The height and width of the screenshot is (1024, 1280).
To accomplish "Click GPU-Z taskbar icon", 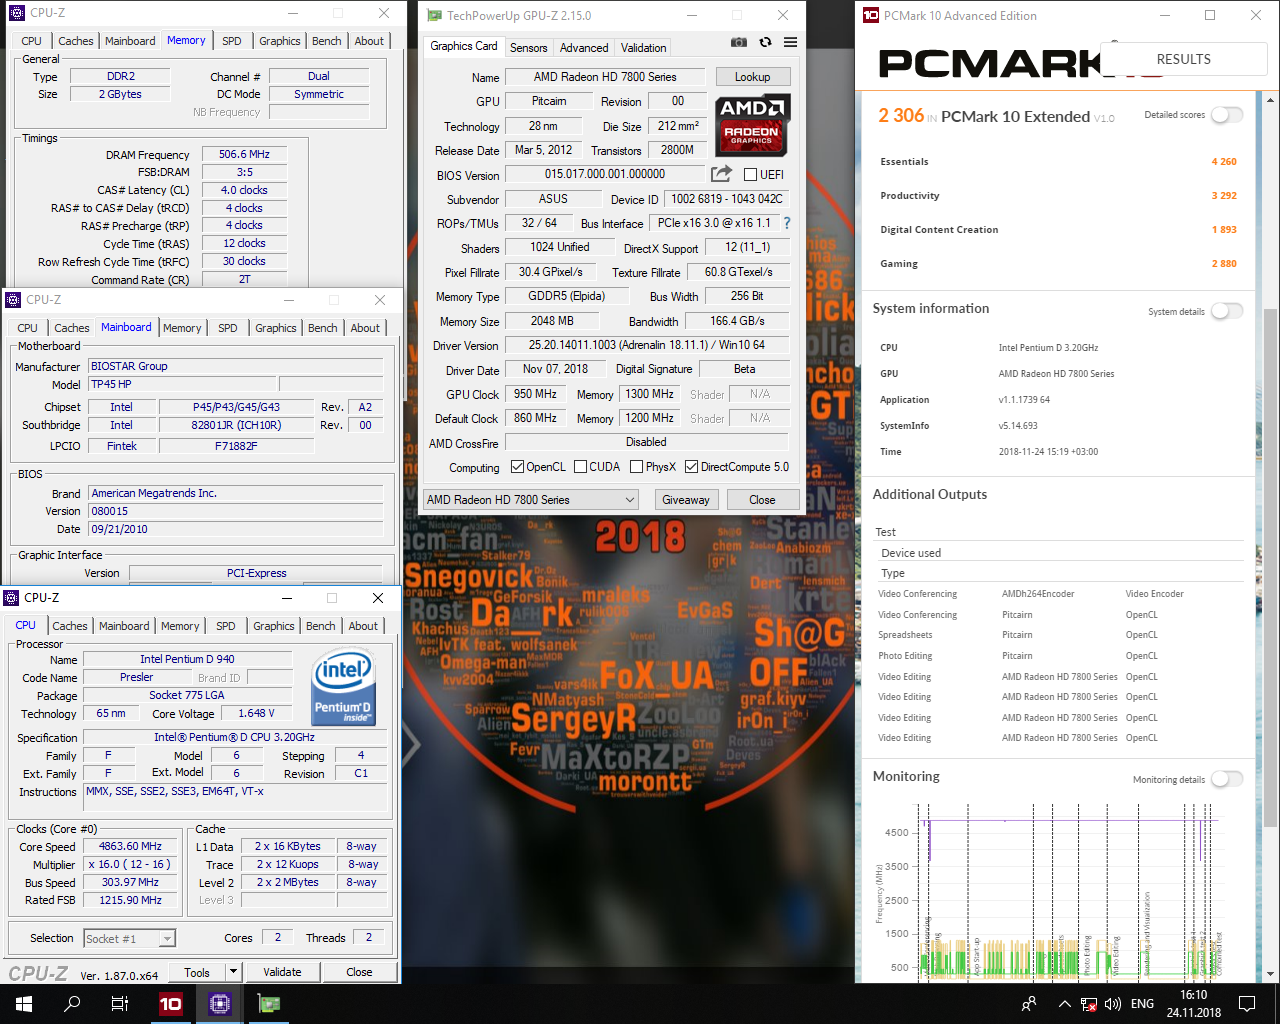I will tap(269, 1003).
